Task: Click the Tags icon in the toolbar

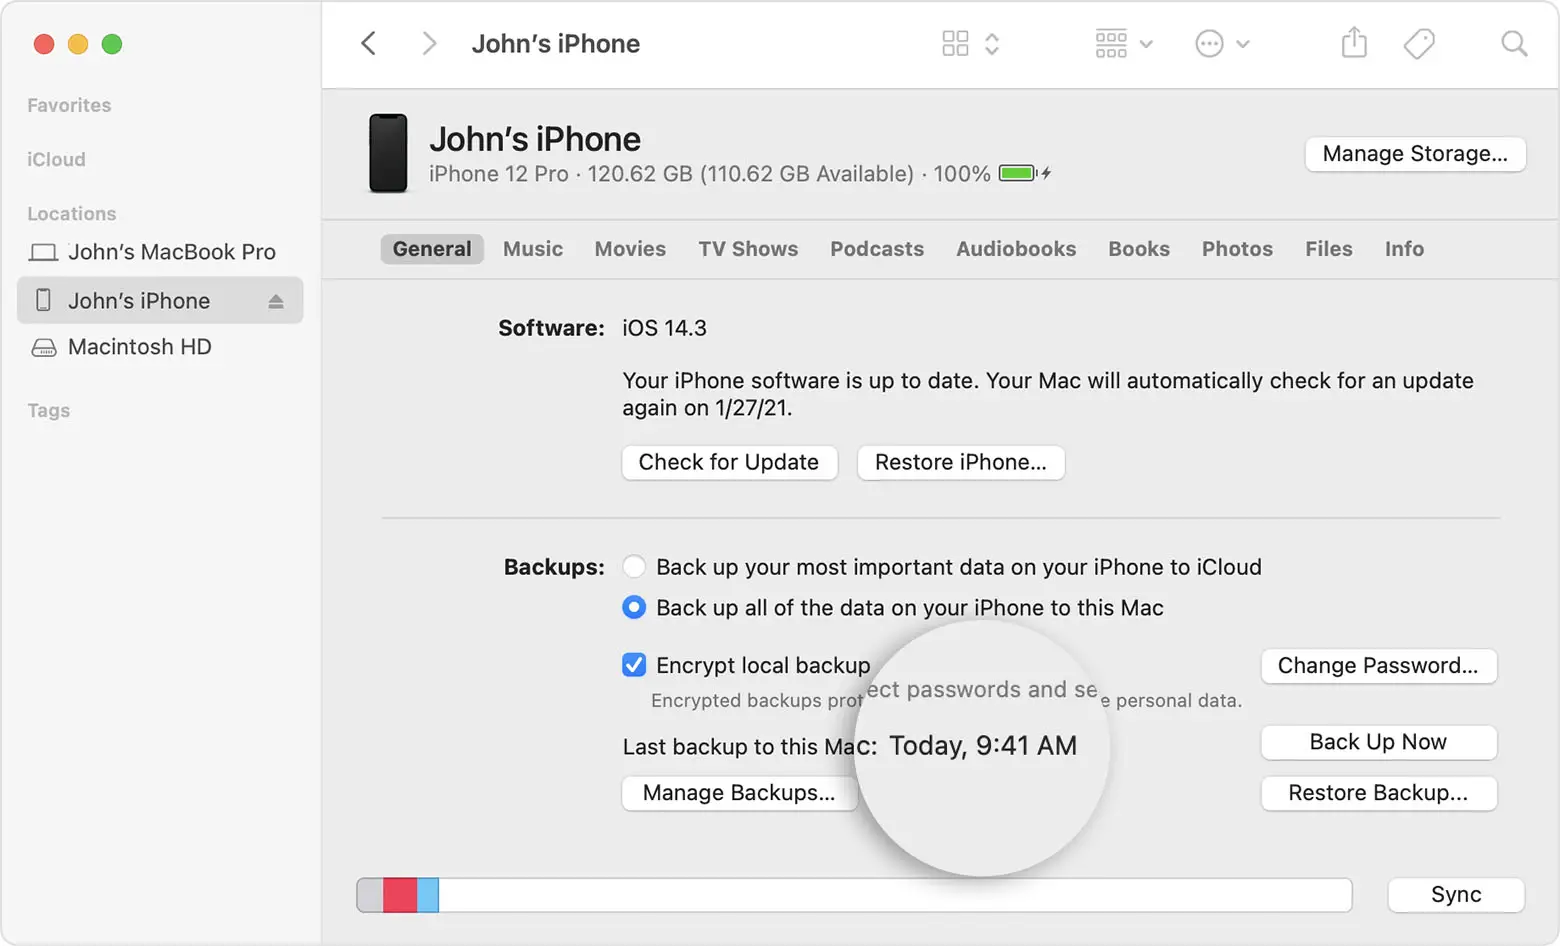Action: 1420,43
